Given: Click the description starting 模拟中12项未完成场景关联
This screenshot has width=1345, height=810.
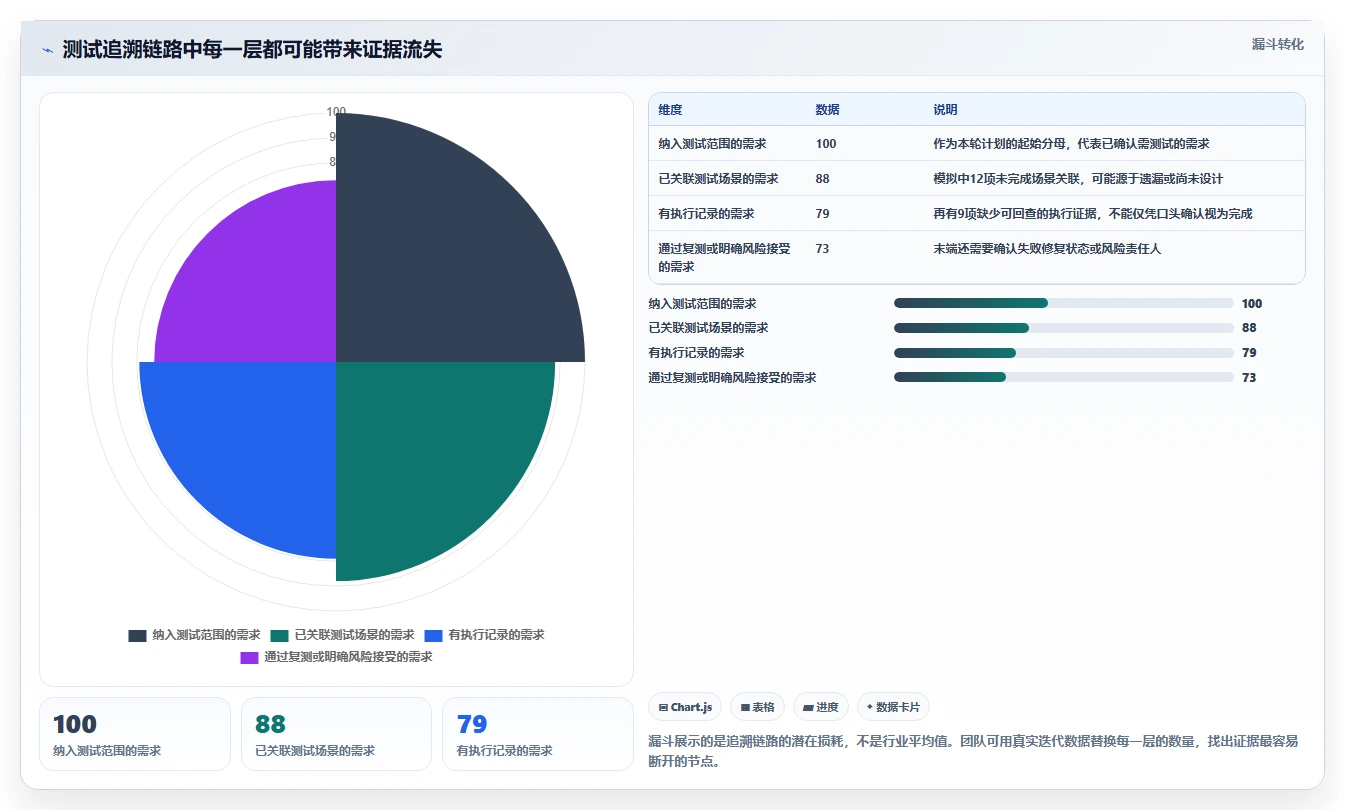Looking at the screenshot, I should tap(1078, 179).
